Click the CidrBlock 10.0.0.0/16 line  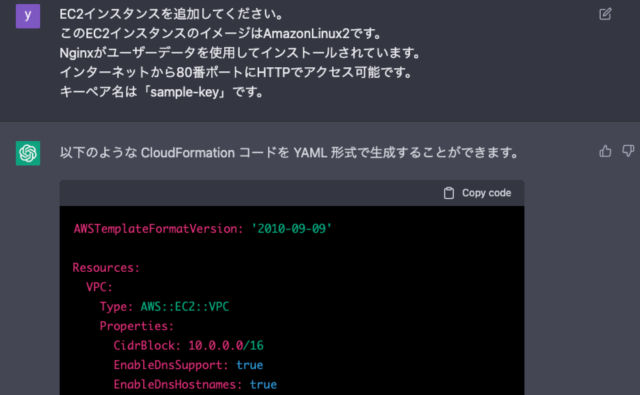[x=189, y=346]
